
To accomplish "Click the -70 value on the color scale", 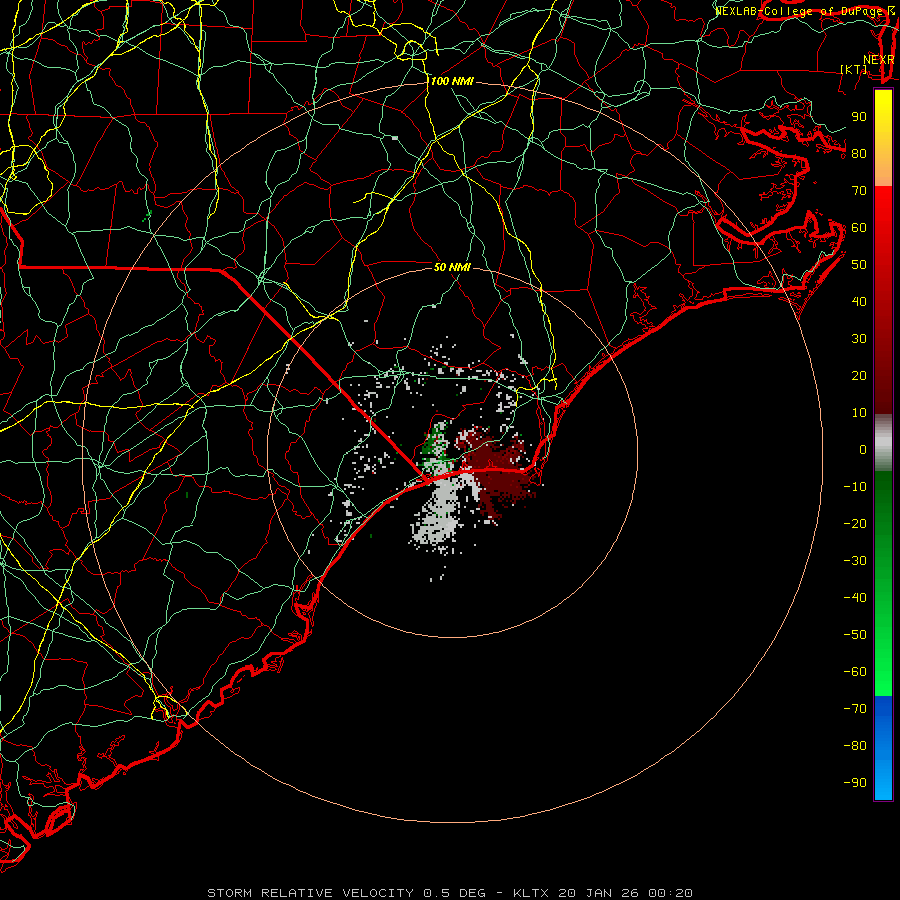I will tap(855, 709).
